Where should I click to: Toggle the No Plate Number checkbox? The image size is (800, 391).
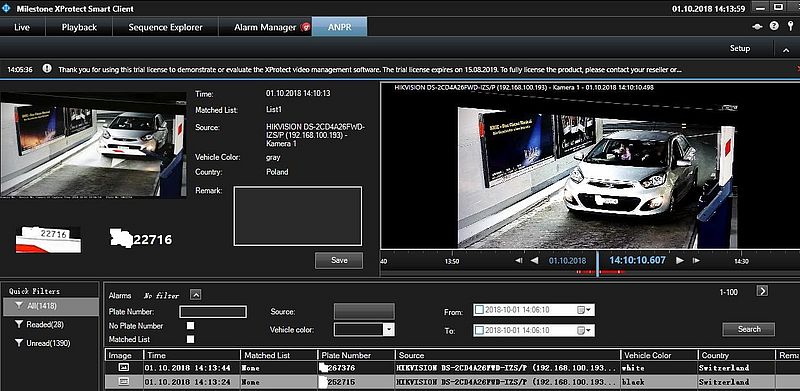click(191, 326)
